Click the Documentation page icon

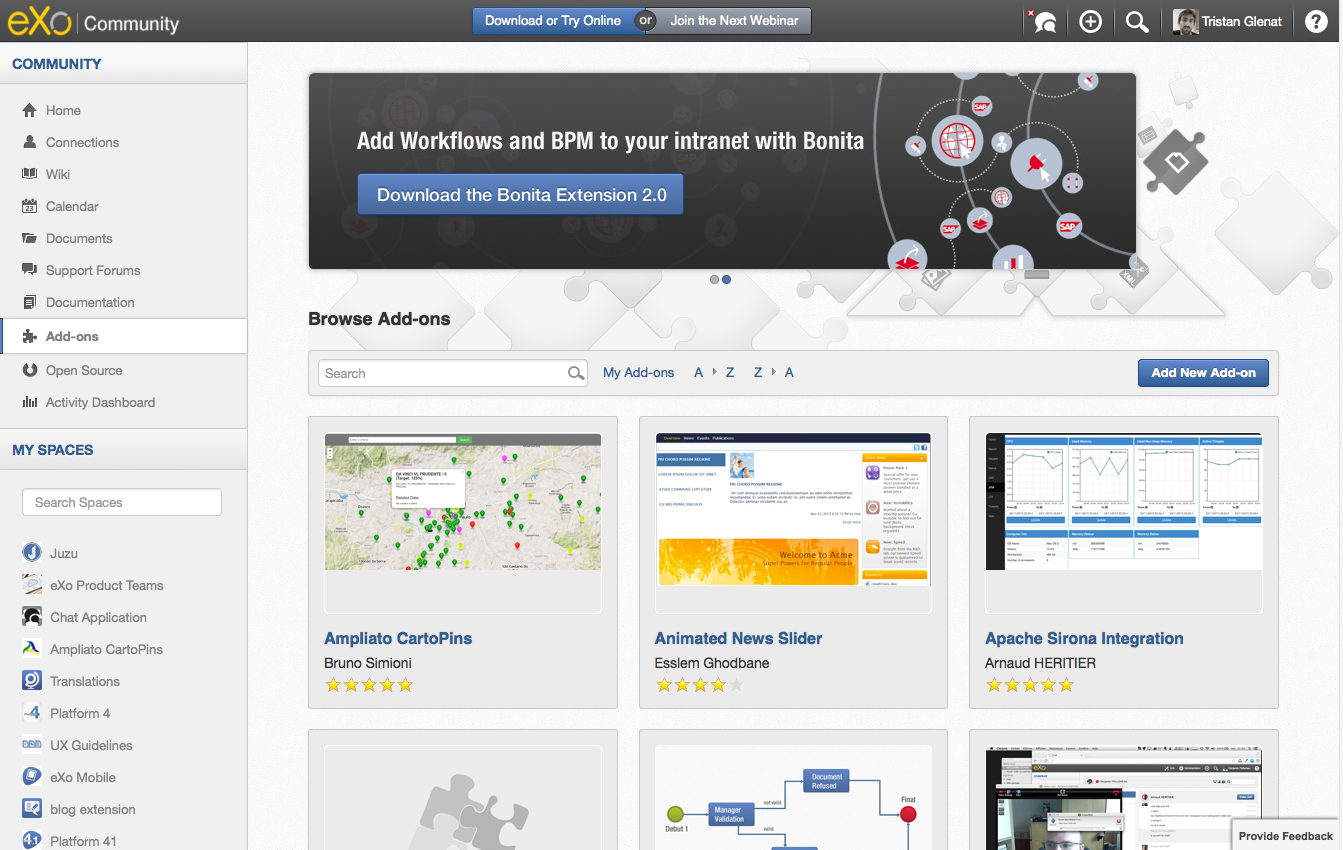click(29, 302)
